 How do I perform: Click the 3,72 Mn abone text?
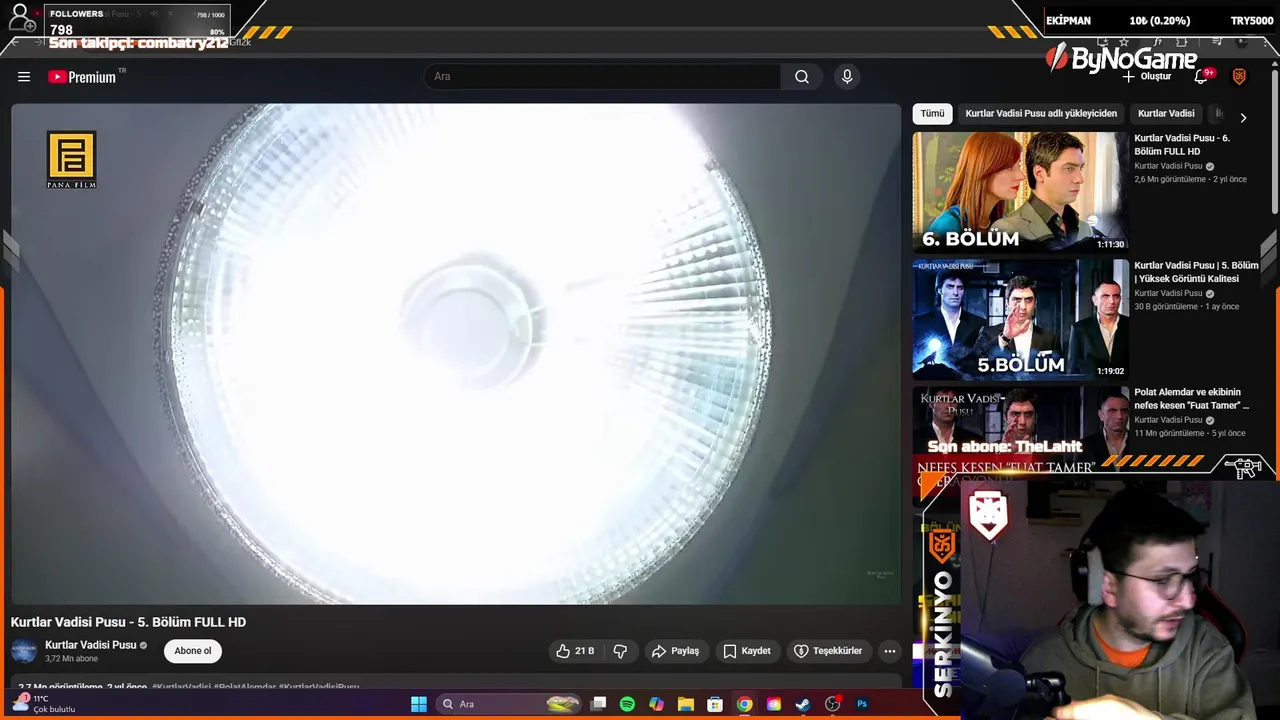[72, 659]
